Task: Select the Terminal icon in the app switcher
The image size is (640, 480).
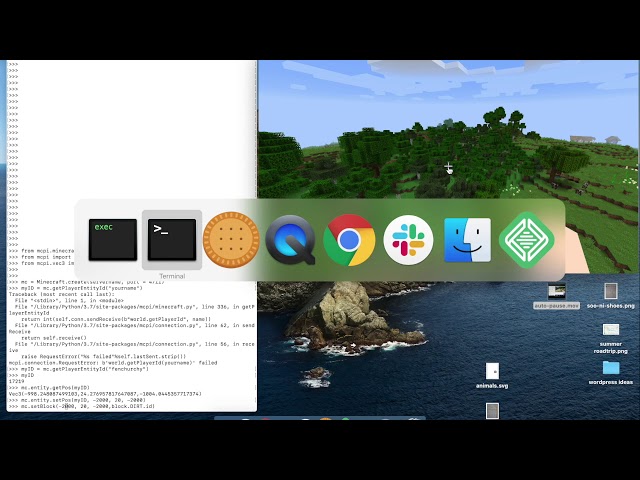Action: pyautogui.click(x=172, y=240)
